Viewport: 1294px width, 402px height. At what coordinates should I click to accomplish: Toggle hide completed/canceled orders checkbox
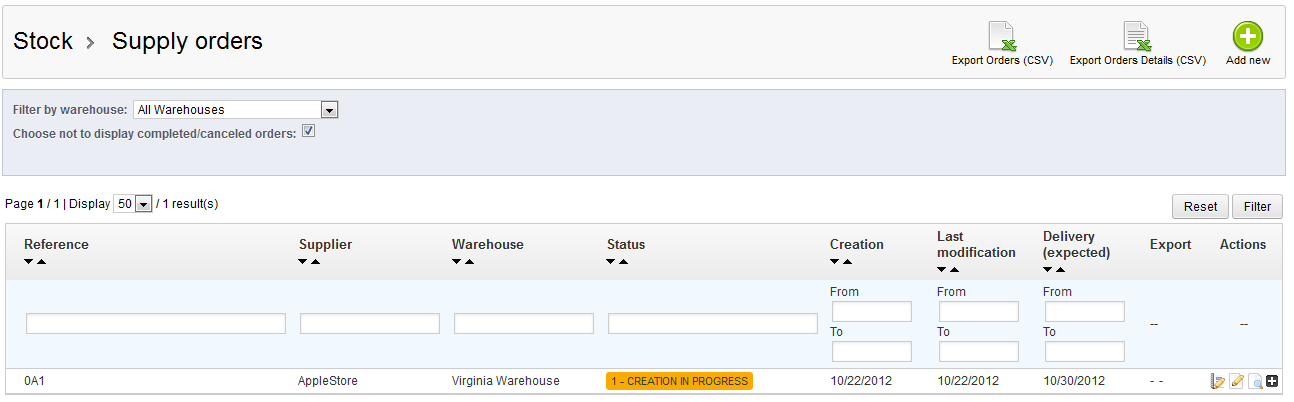[x=309, y=131]
